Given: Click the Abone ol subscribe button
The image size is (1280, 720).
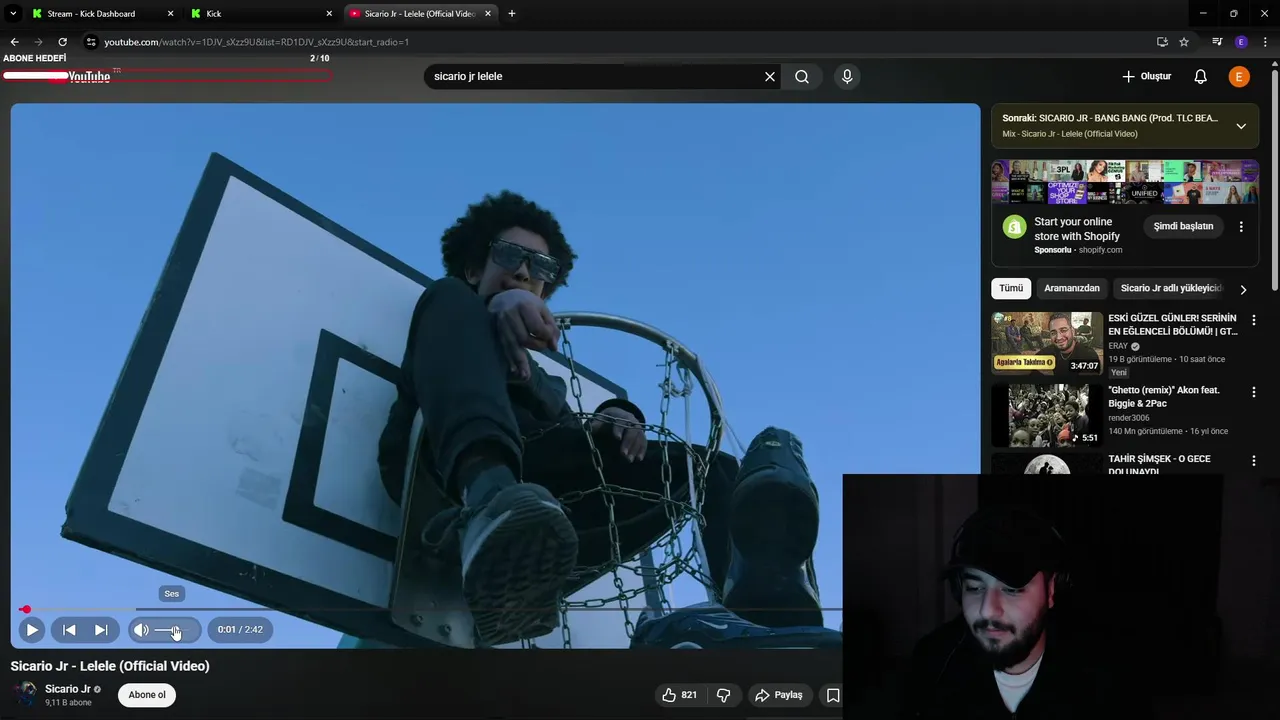Looking at the screenshot, I should [147, 695].
